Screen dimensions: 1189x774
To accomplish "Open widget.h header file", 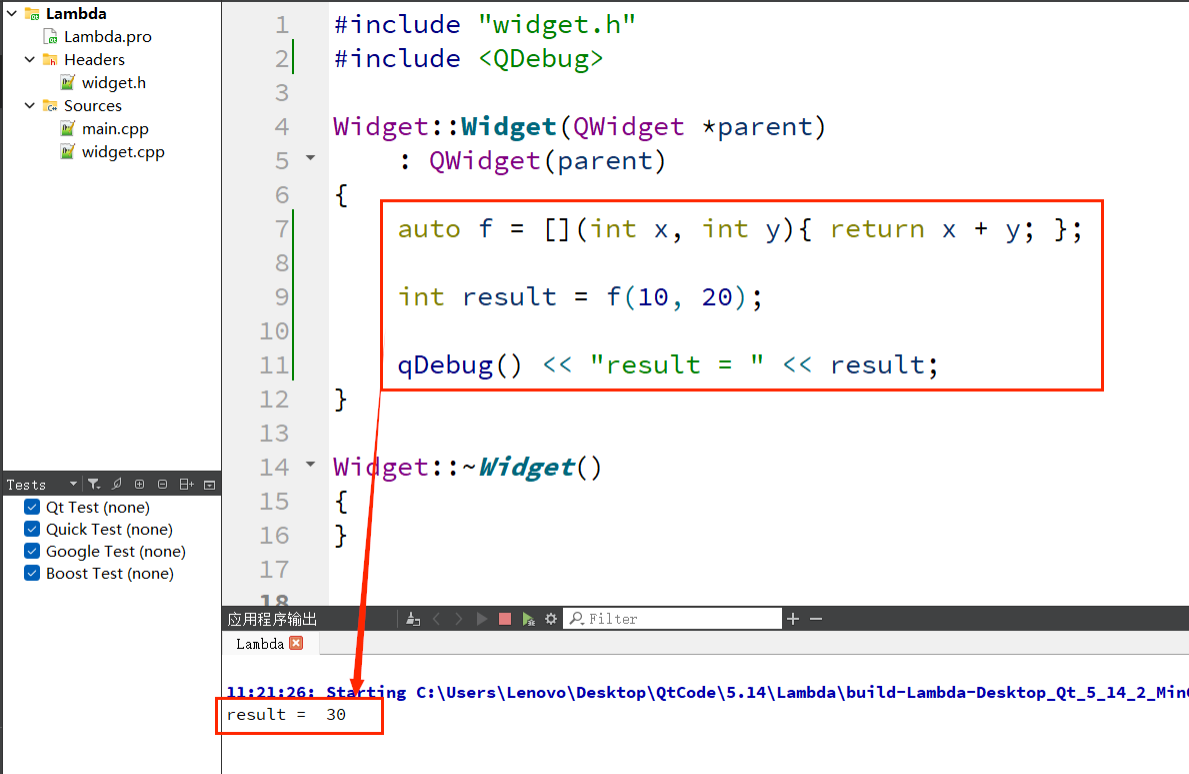I will point(114,83).
